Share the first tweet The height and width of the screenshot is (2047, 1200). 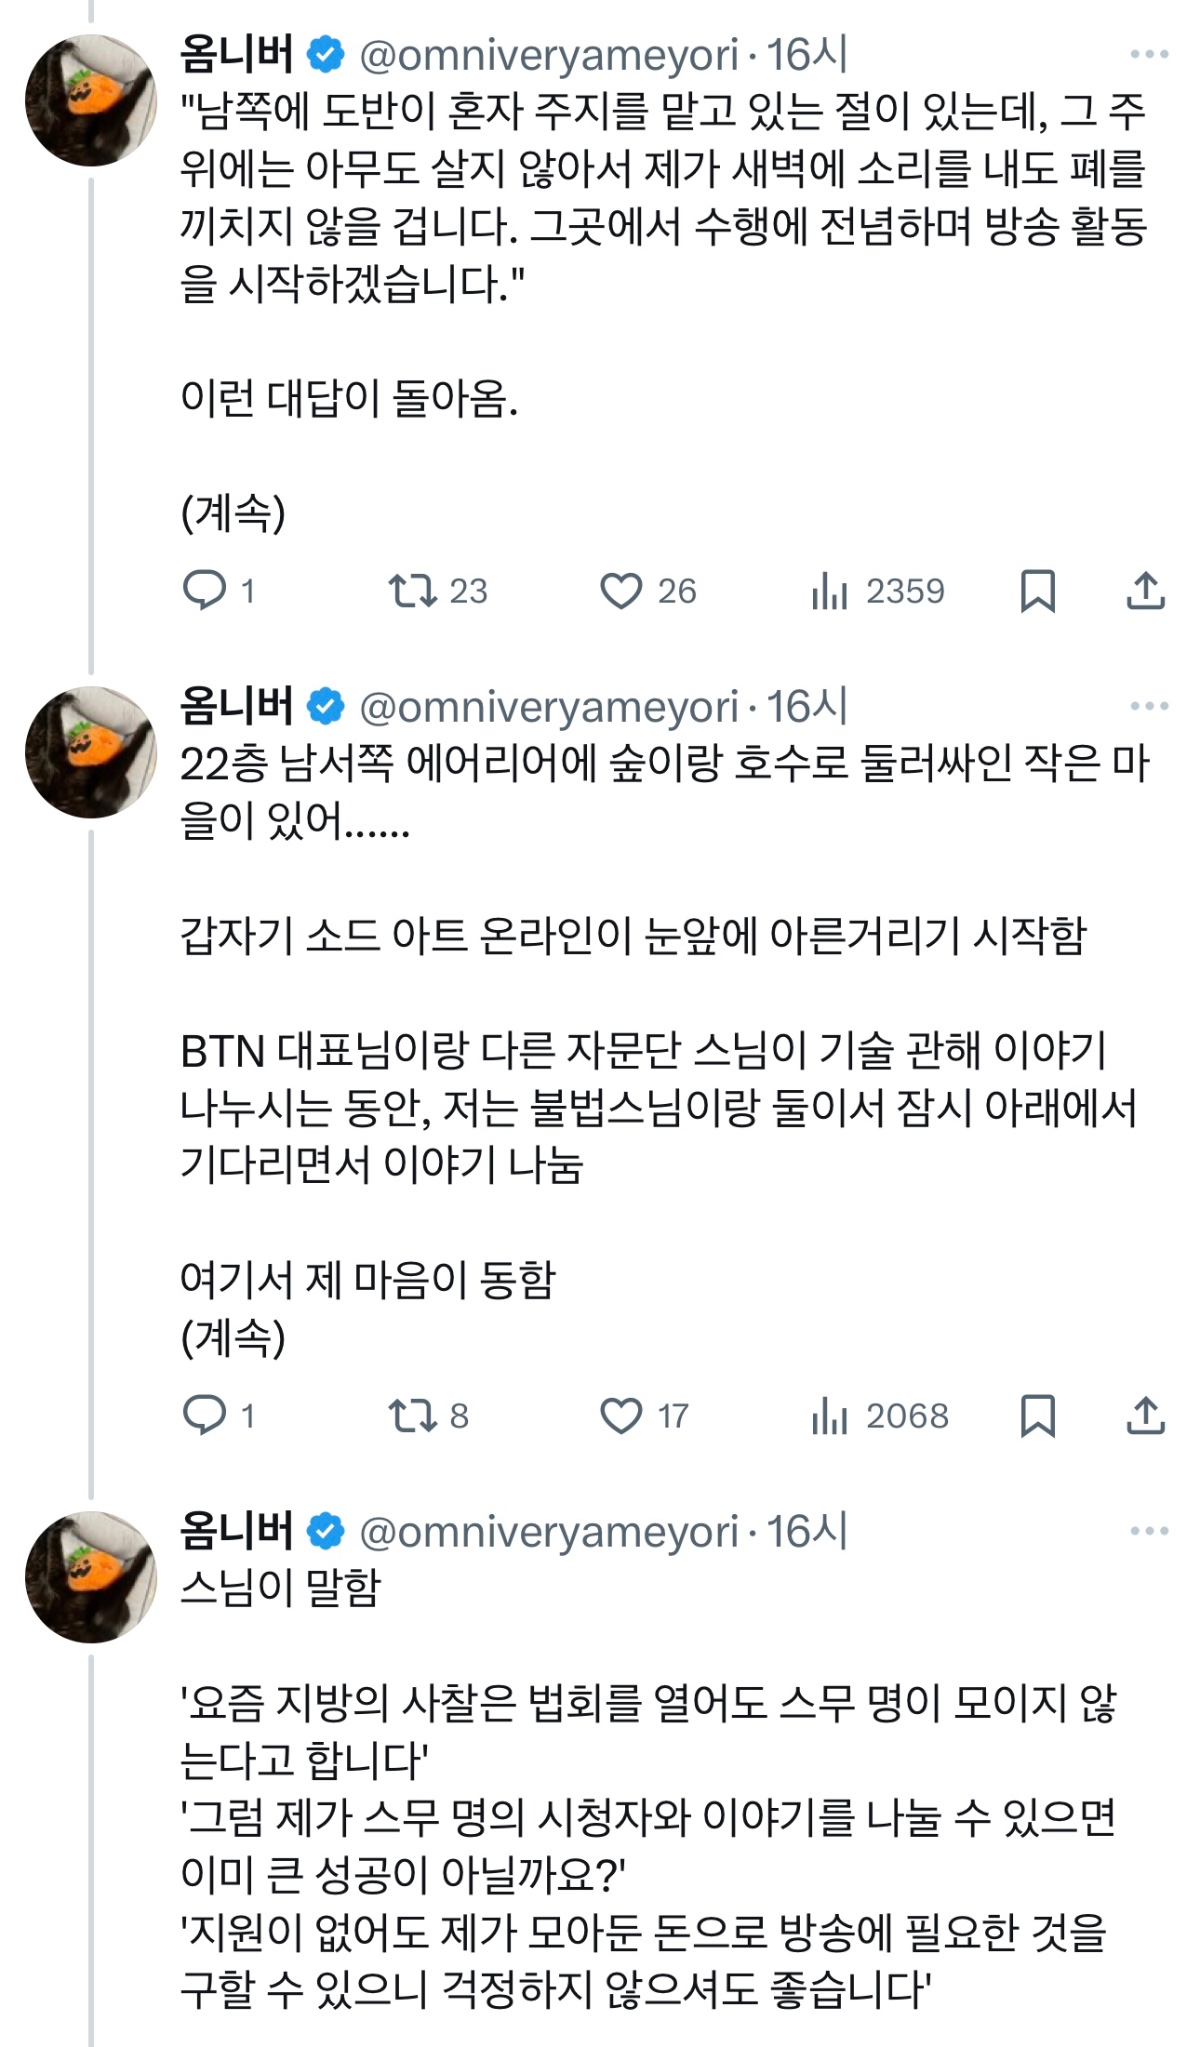point(1145,590)
